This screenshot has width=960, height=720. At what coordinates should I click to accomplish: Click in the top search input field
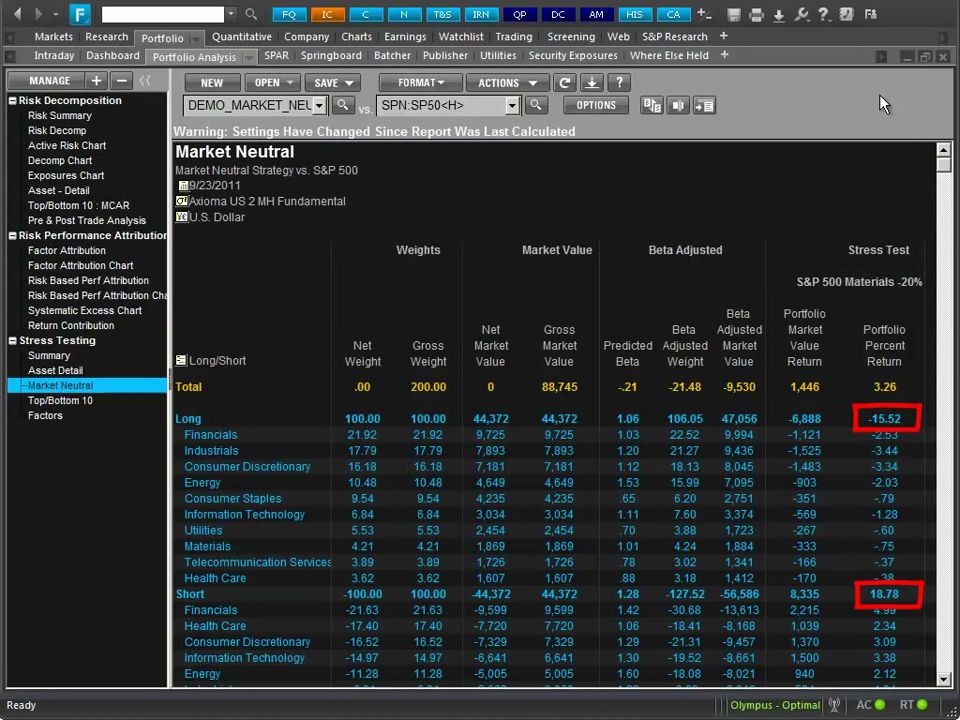[x=162, y=13]
